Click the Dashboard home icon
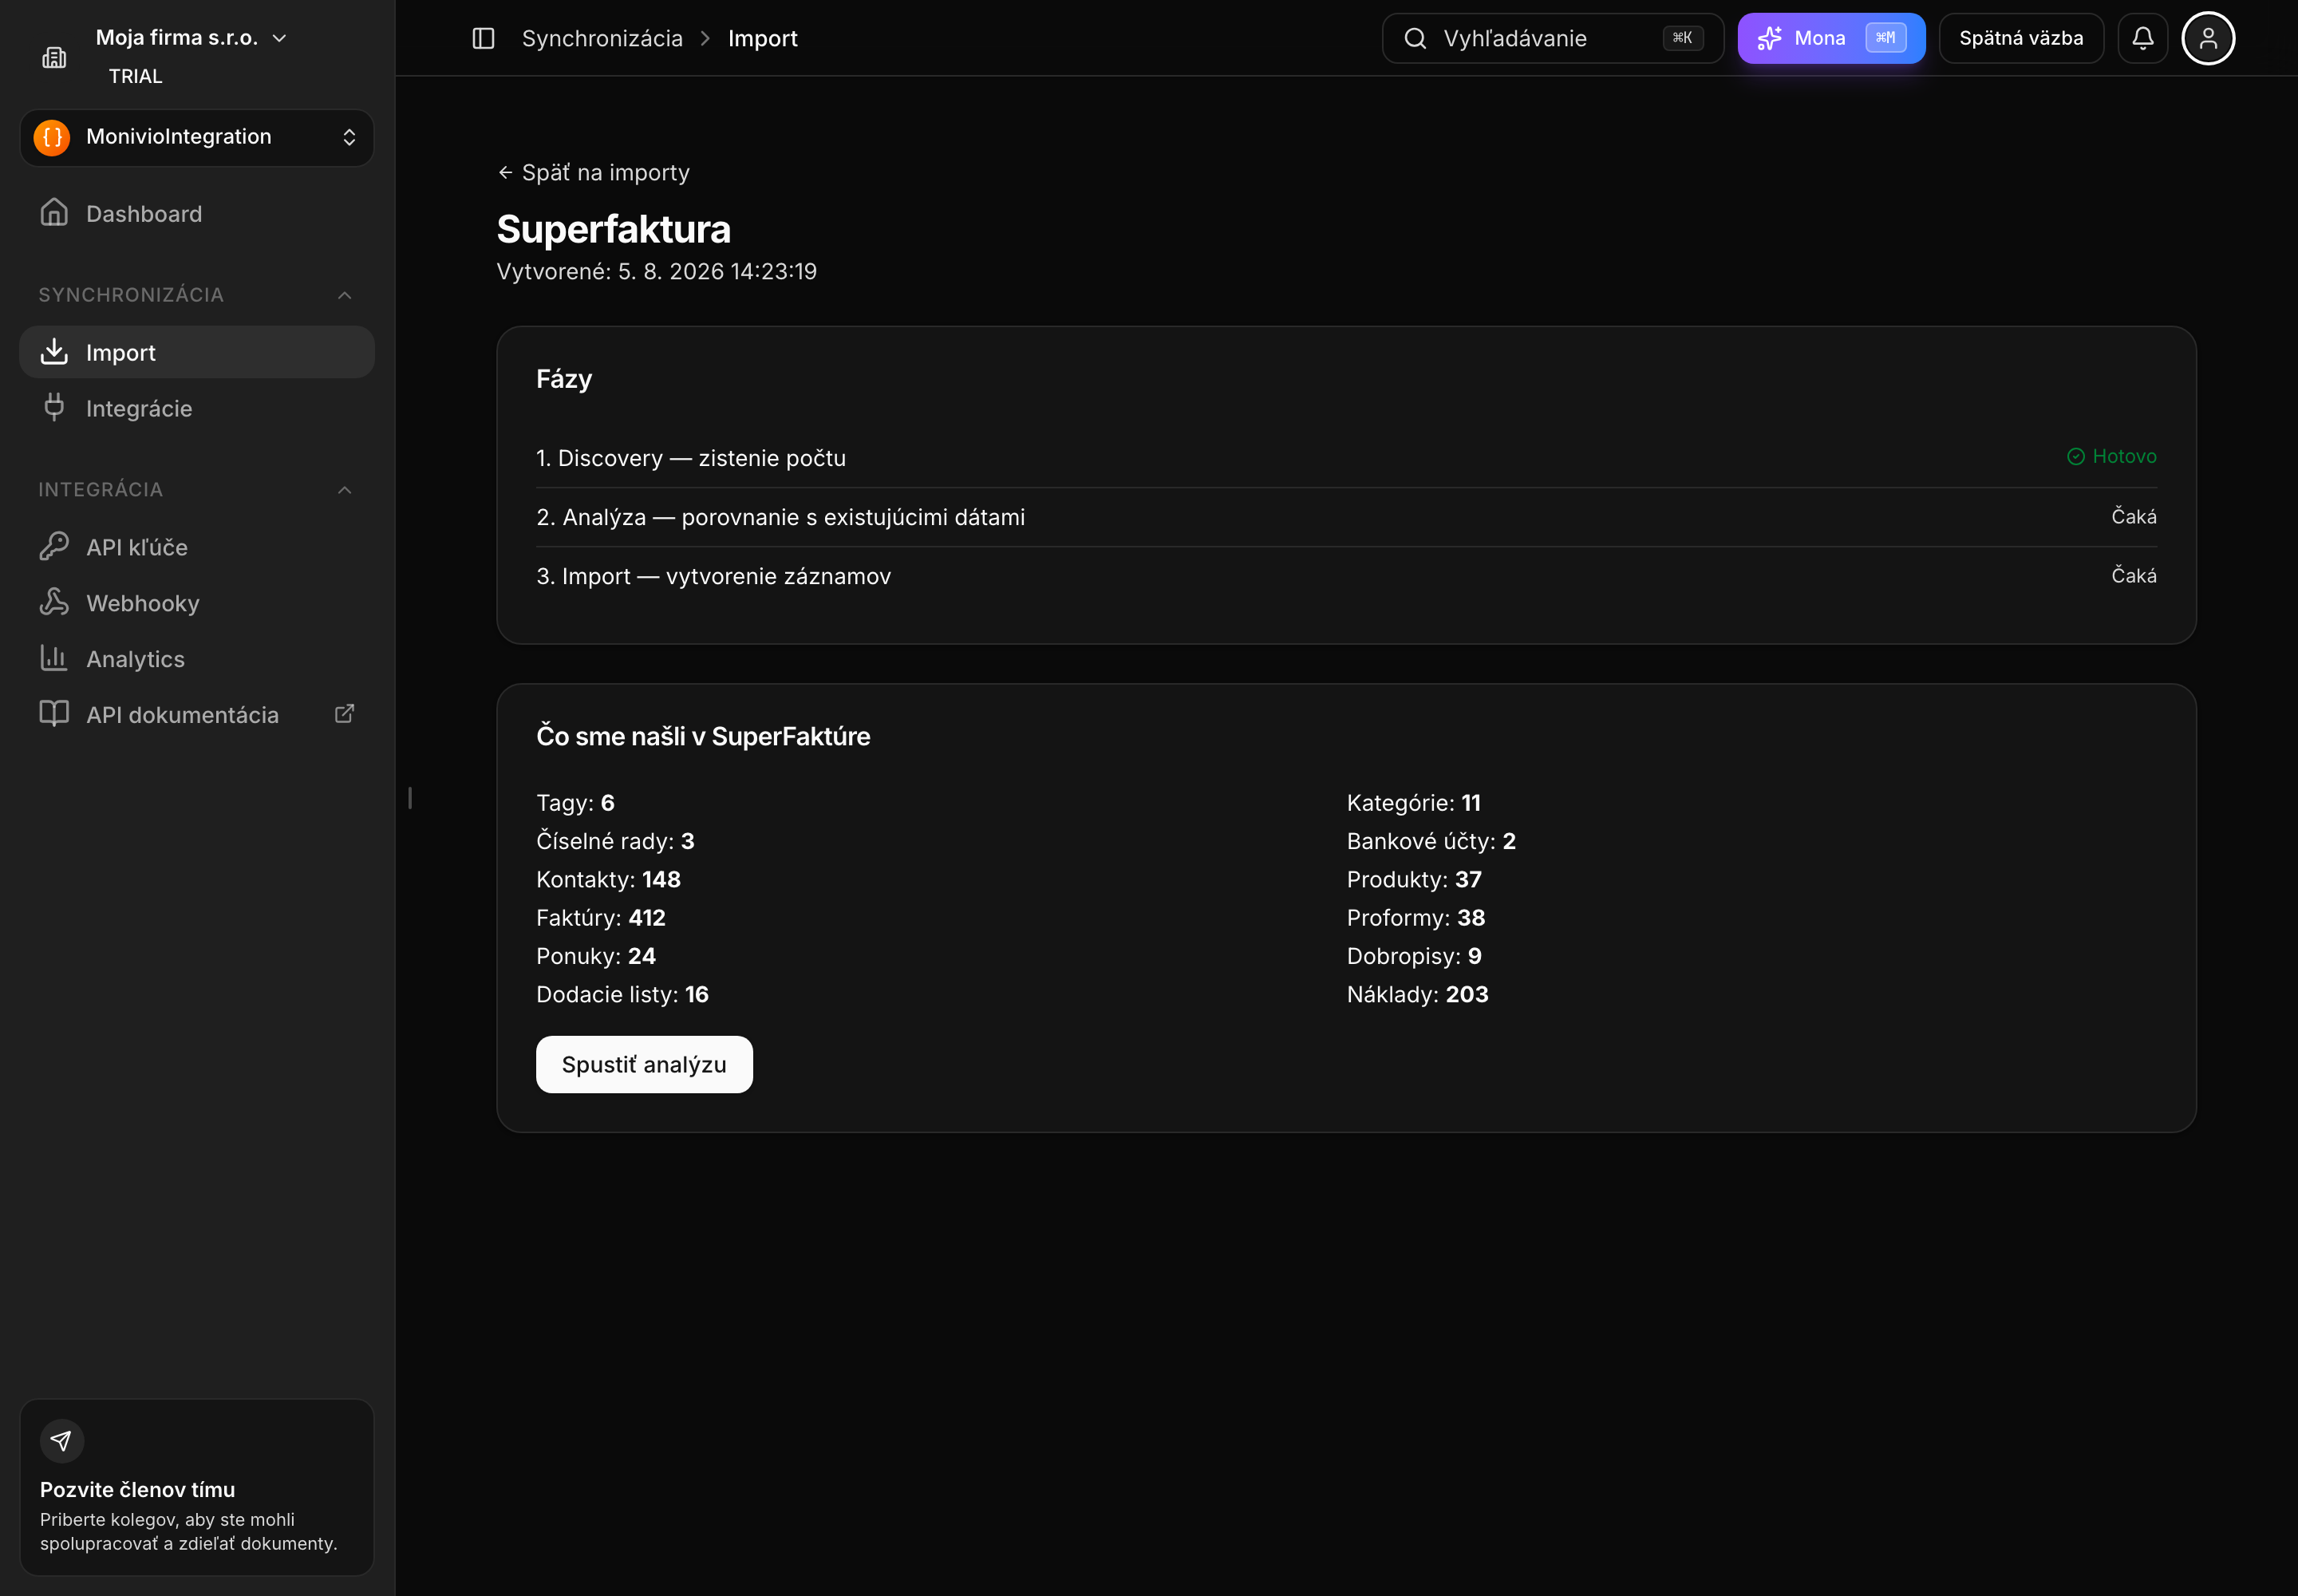2298x1596 pixels. 54,213
